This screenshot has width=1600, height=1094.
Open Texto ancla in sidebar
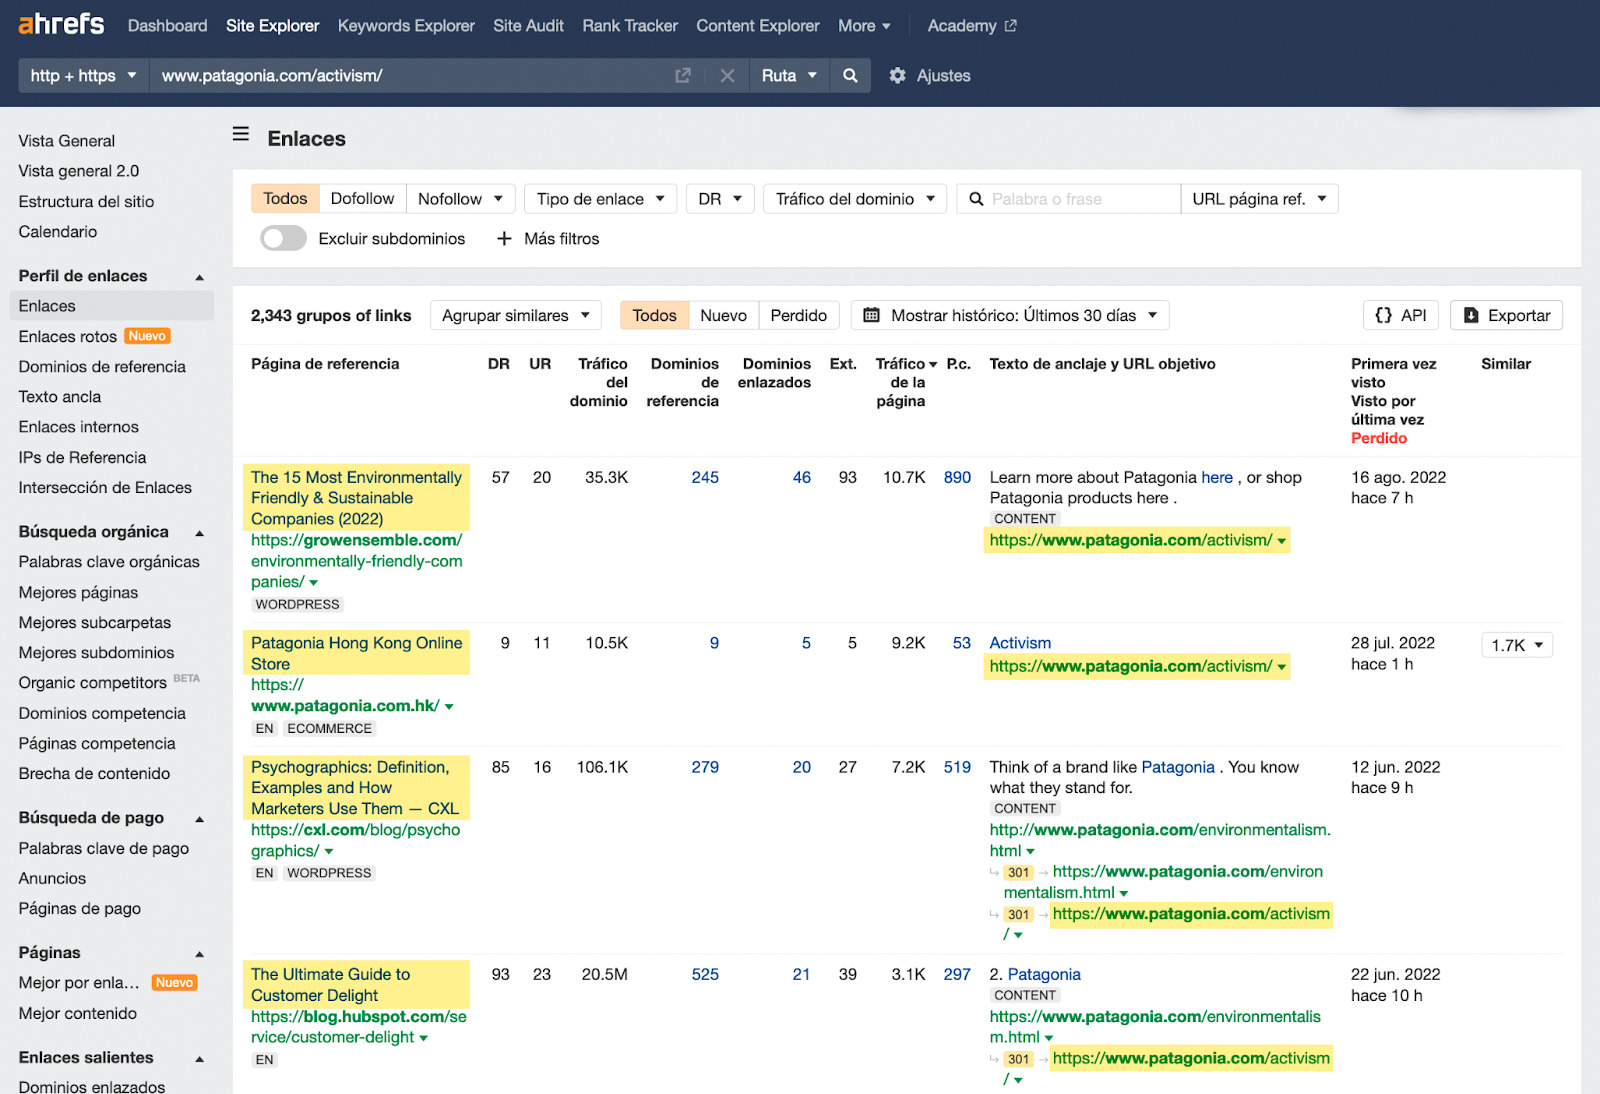pyautogui.click(x=59, y=397)
